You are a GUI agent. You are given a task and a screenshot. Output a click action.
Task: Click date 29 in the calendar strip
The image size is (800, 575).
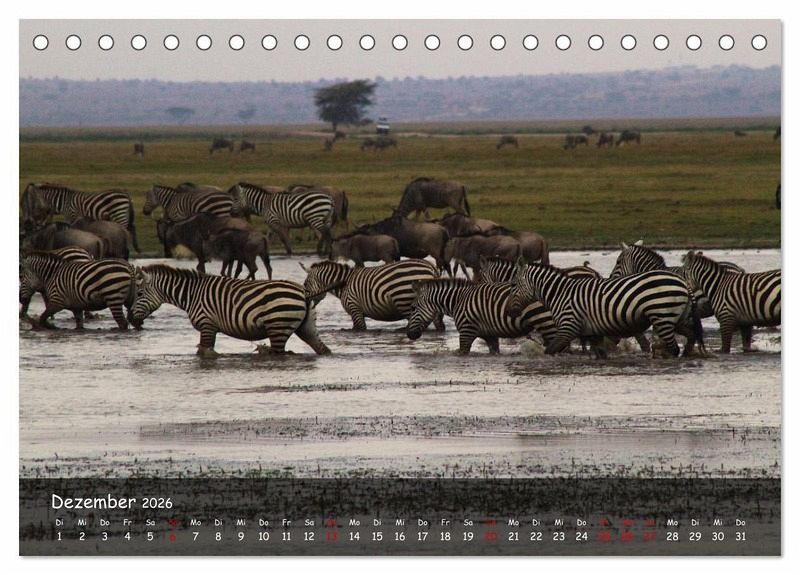pyautogui.click(x=695, y=536)
